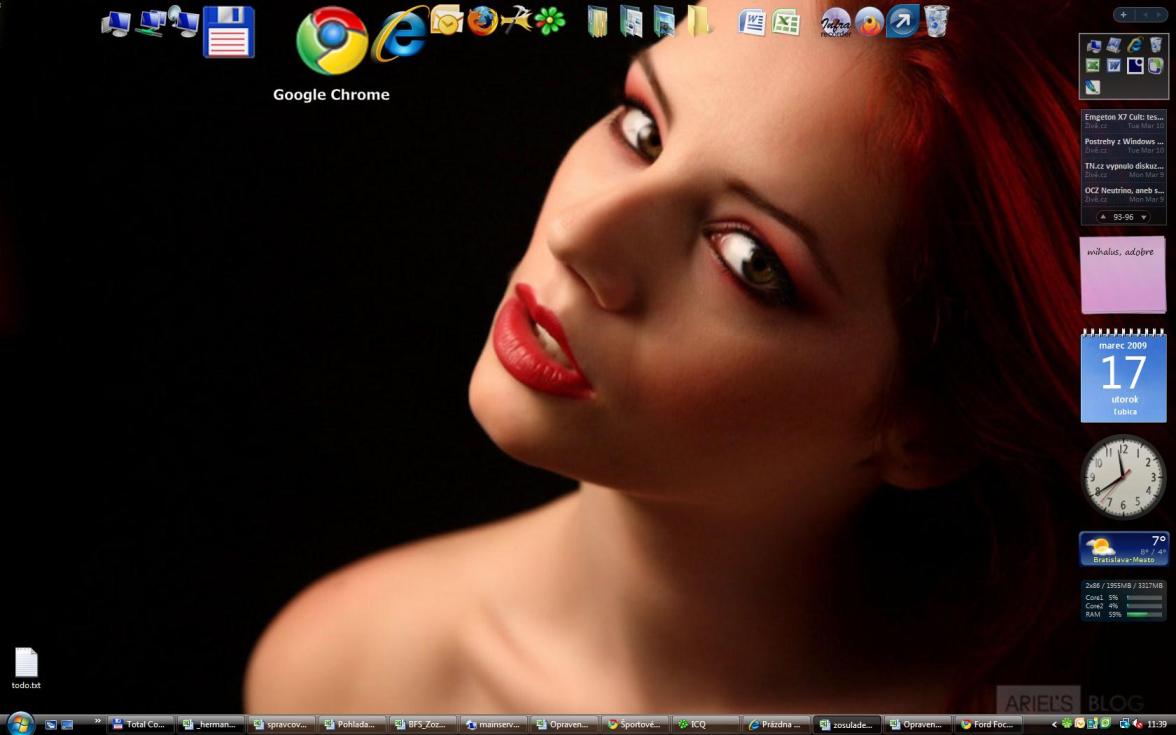Open the InfraRecorder dock icon

click(835, 21)
